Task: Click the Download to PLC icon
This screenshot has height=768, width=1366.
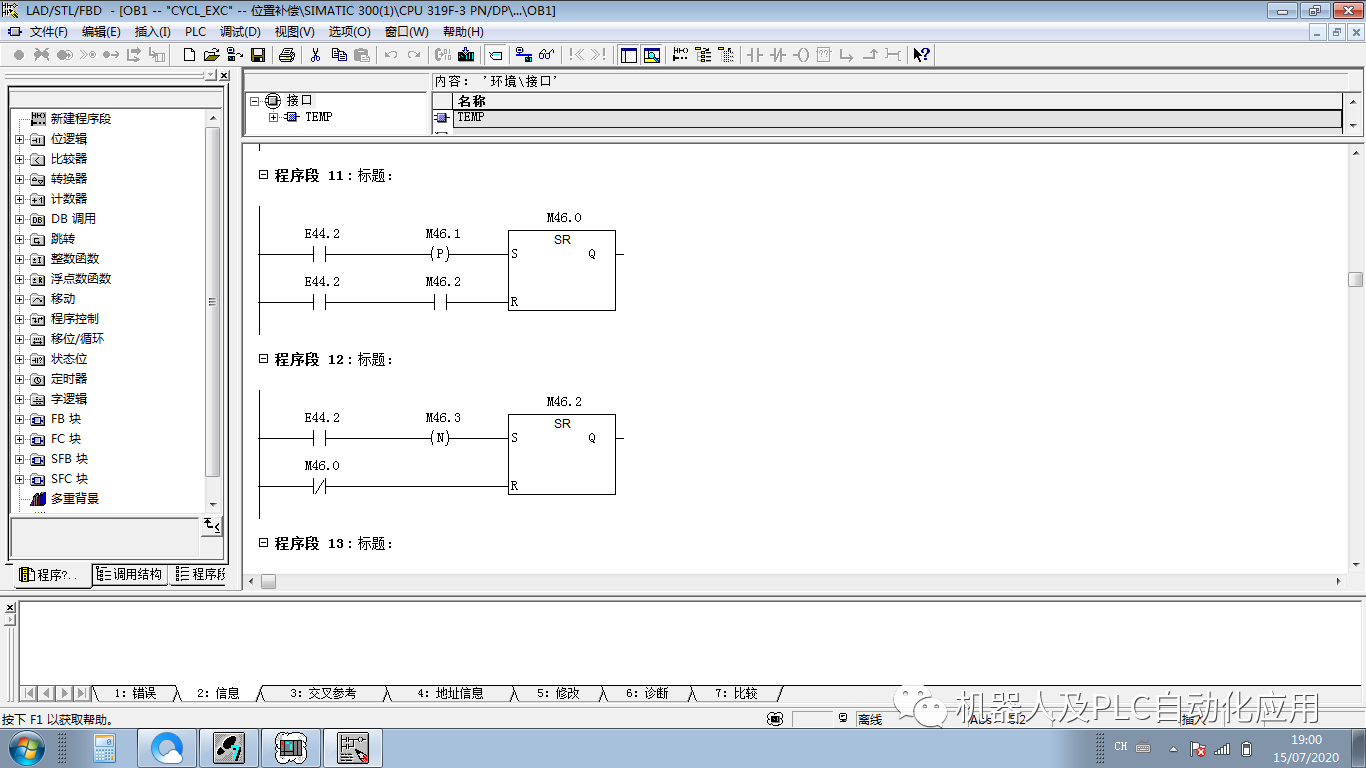Action: pos(466,55)
